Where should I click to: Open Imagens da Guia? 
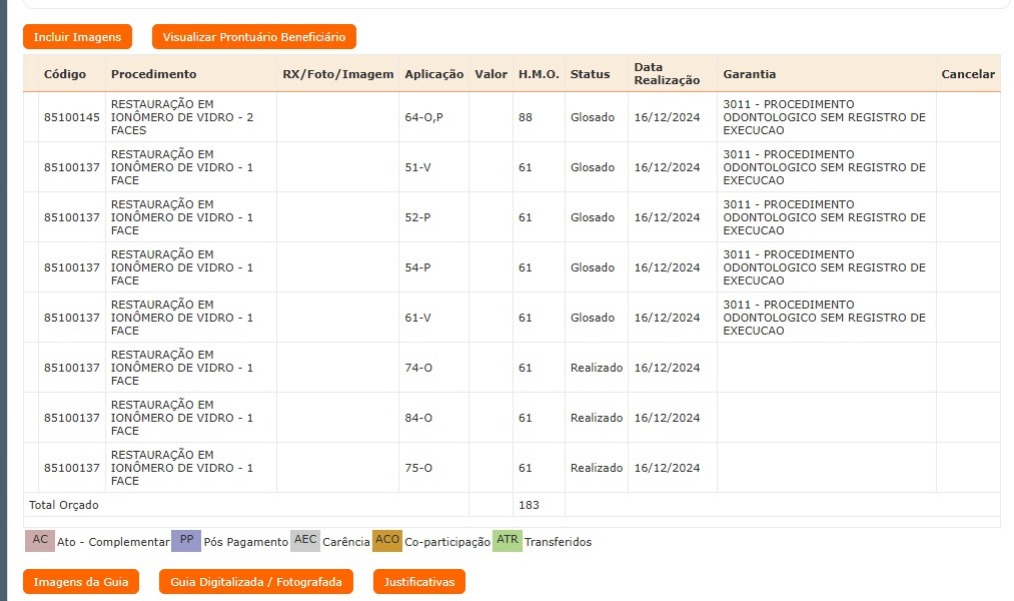point(80,581)
